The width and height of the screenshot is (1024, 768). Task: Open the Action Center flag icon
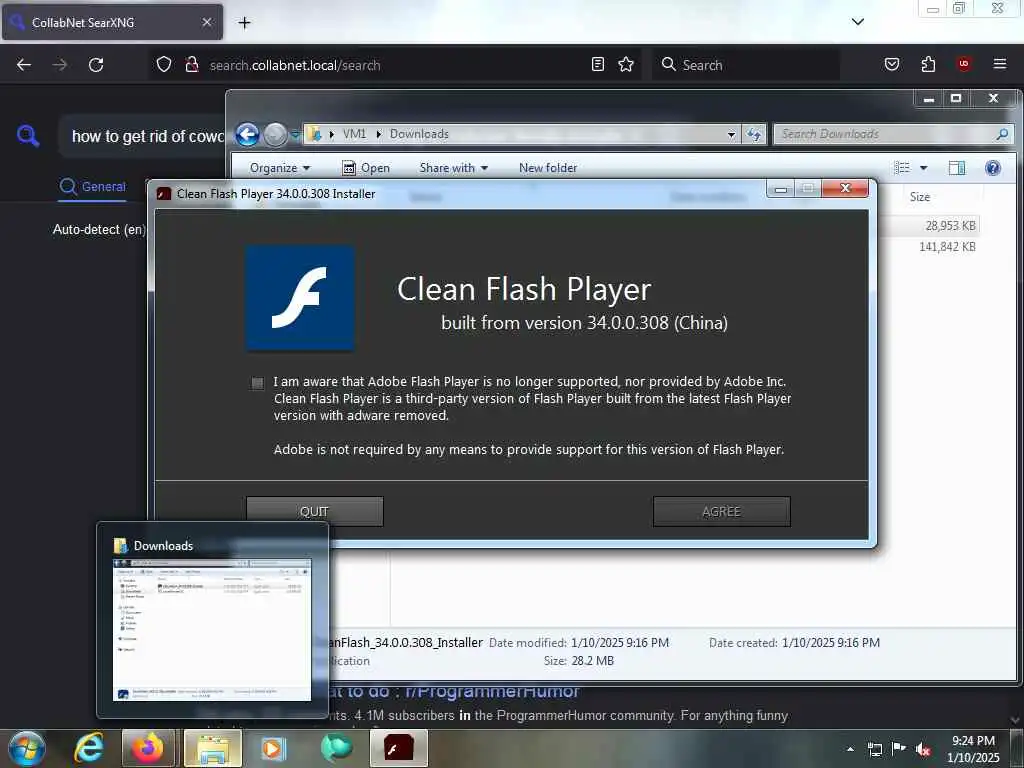tap(899, 749)
